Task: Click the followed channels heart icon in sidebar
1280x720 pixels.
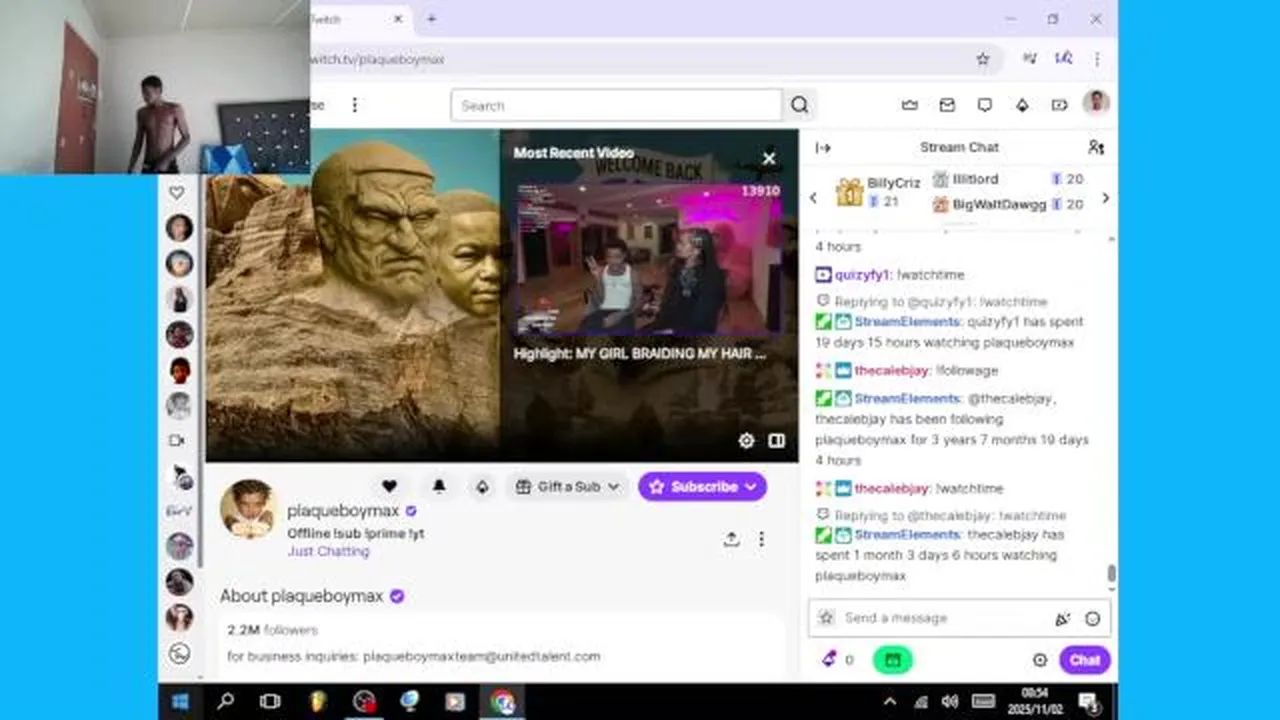Action: point(177,192)
